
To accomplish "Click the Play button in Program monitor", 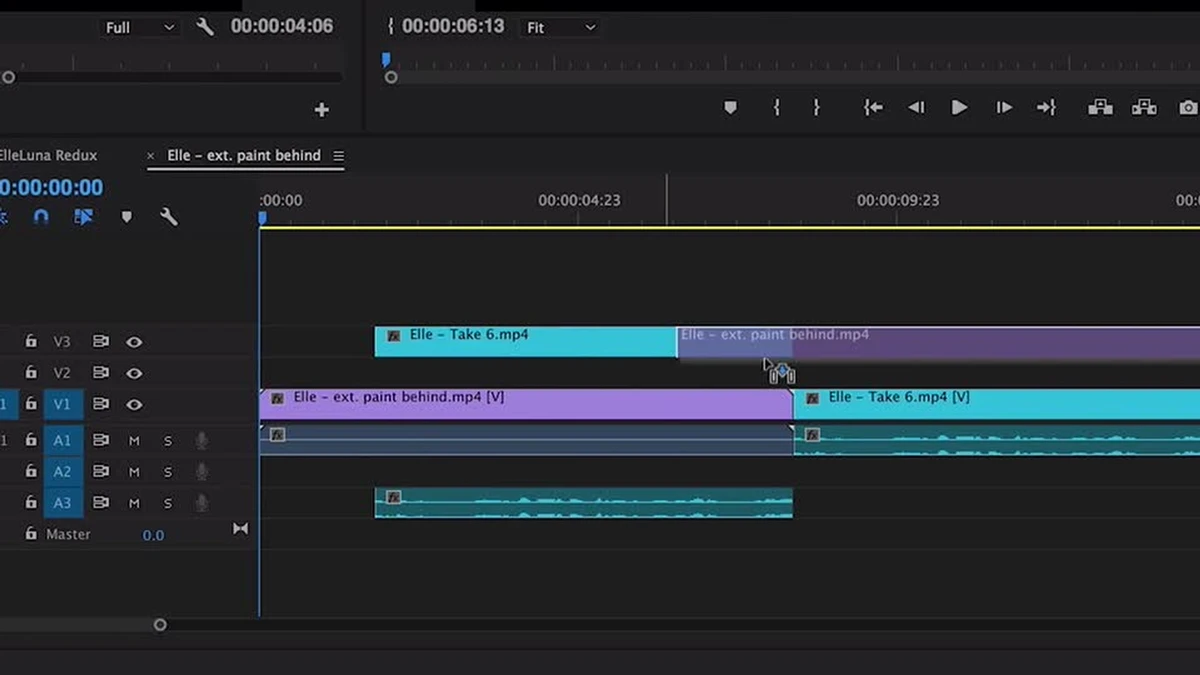I will pyautogui.click(x=959, y=108).
